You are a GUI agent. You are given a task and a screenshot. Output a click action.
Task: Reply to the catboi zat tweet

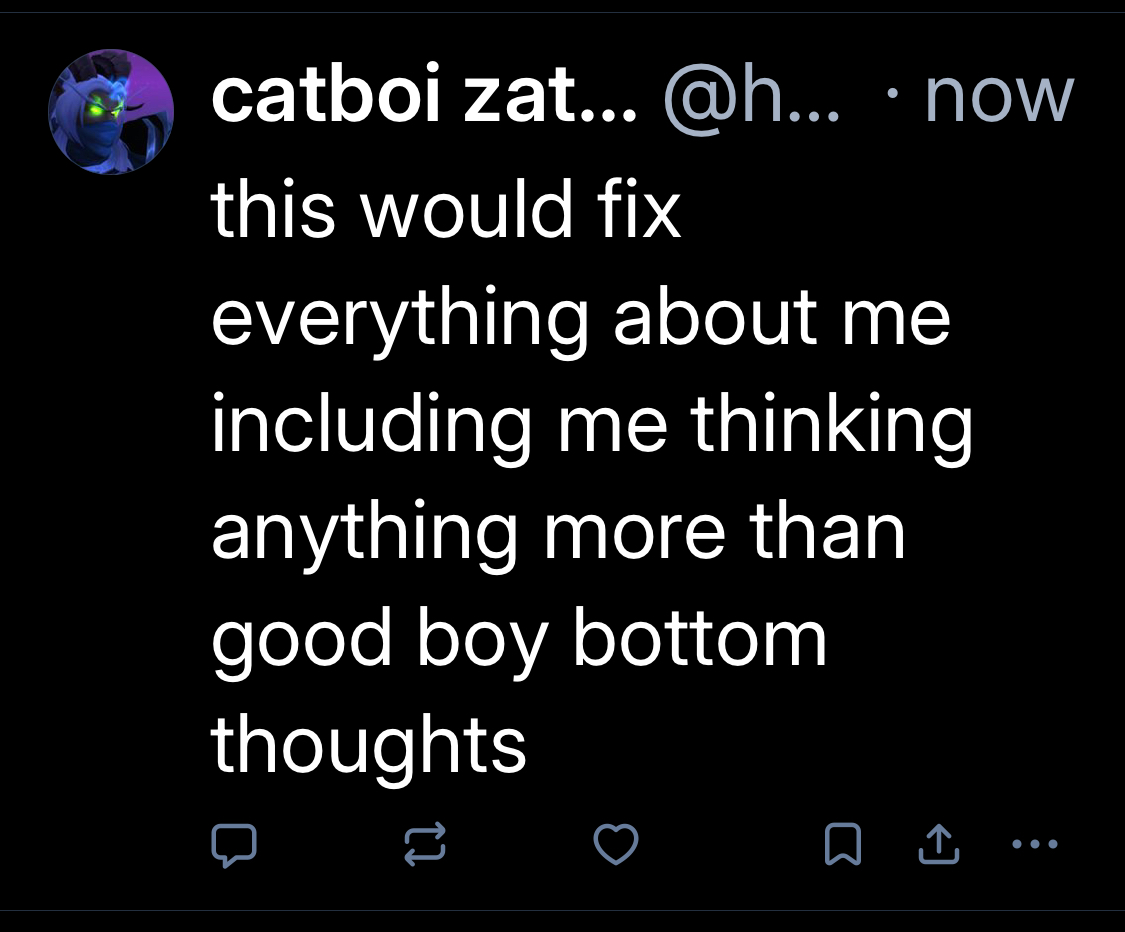click(x=234, y=847)
